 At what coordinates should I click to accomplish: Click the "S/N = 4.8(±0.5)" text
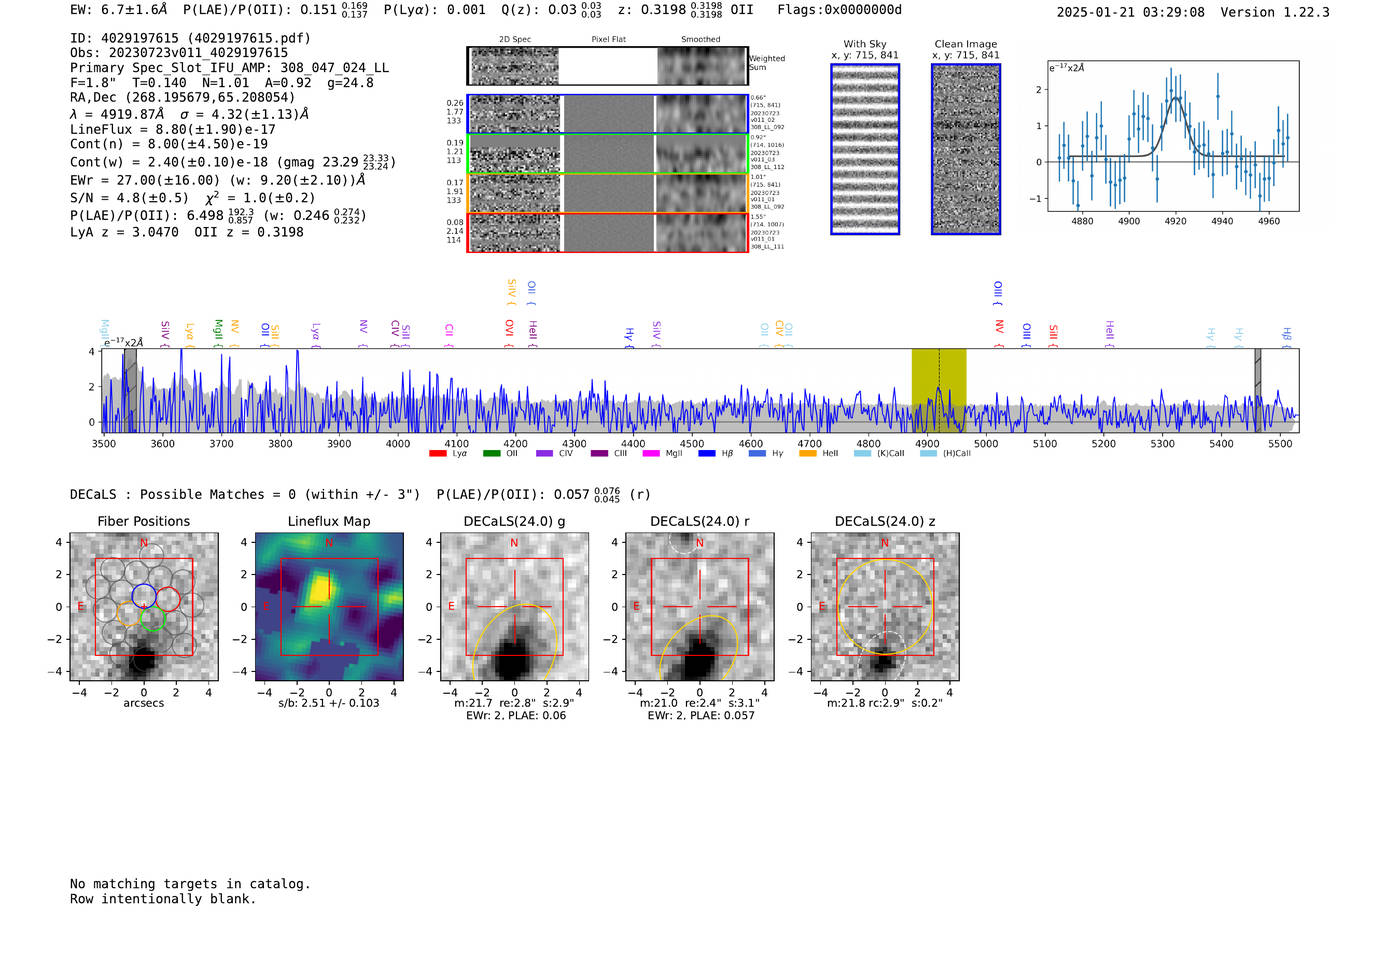[129, 198]
